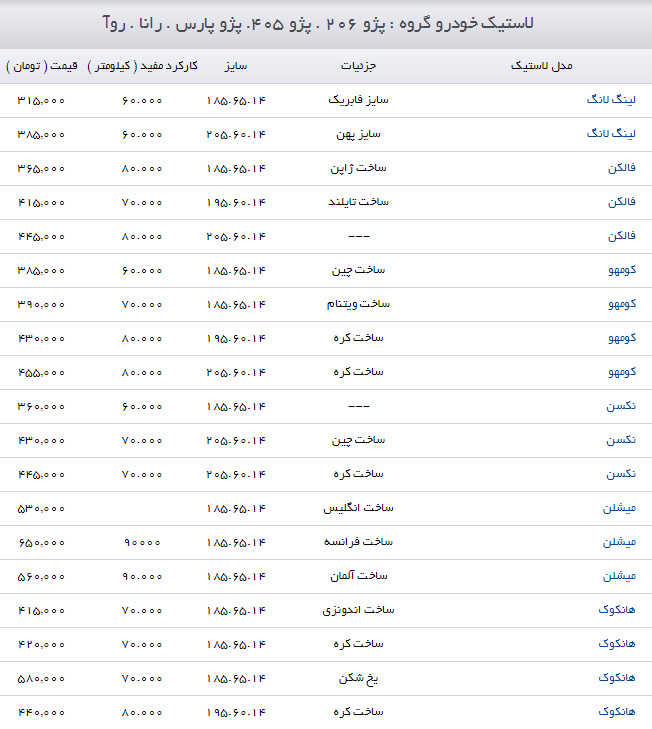Select size ۱۹۵.۶۰.۱۴ in ساخت تایلند row

(x=236, y=202)
